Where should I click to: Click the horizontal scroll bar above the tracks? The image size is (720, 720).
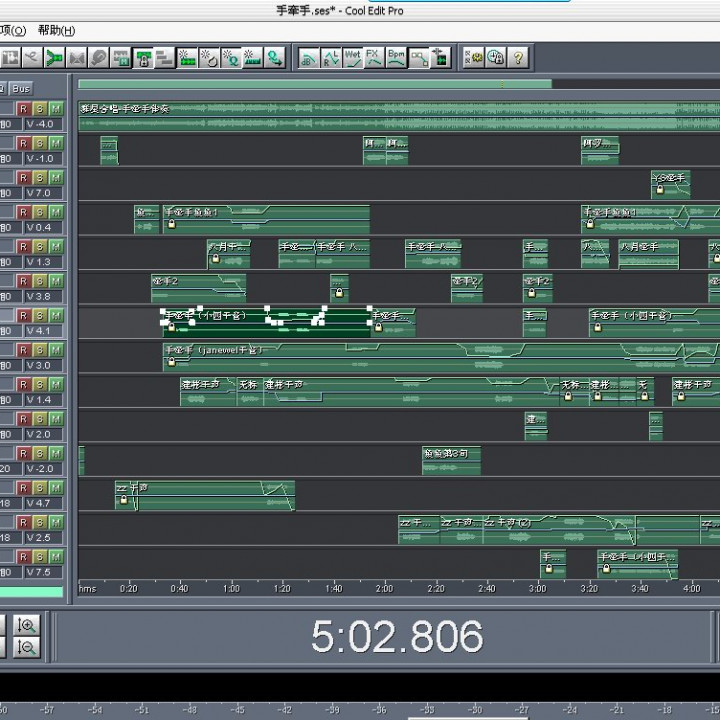point(314,84)
